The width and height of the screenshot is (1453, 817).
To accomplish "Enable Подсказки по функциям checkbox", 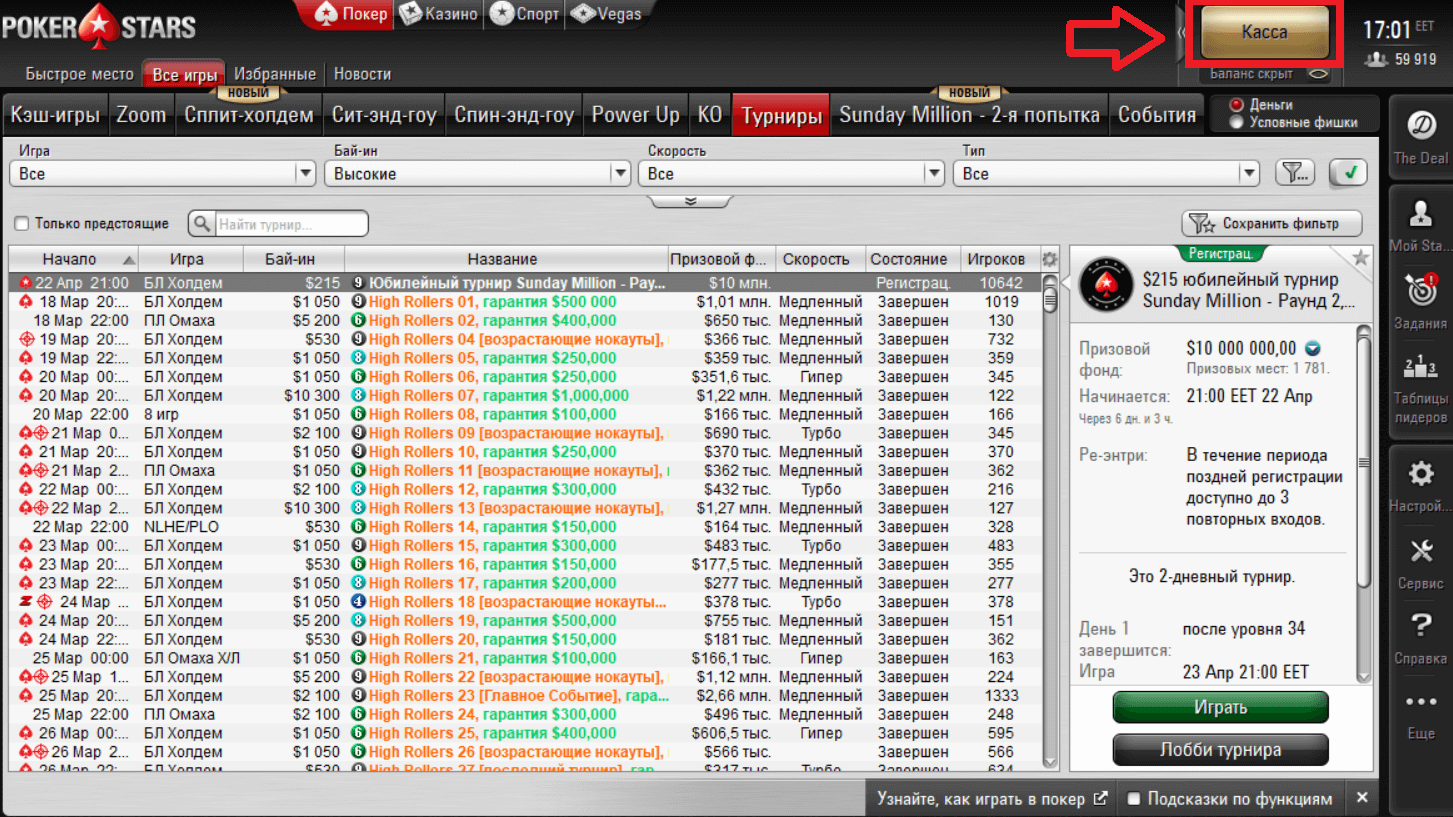I will click(x=1134, y=798).
